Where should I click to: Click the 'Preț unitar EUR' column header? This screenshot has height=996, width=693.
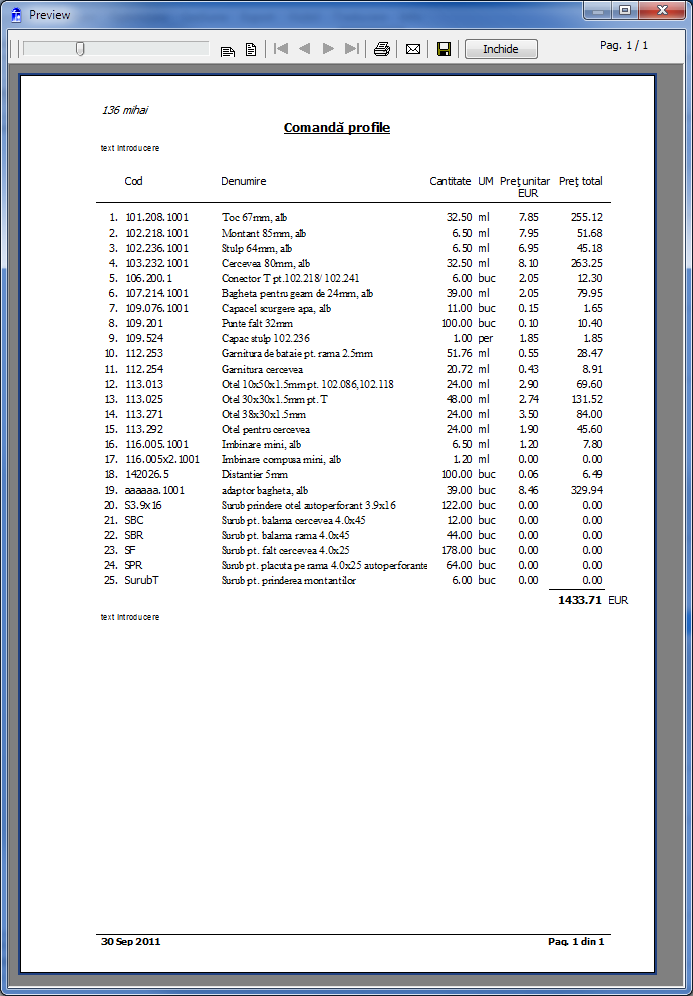[525, 187]
